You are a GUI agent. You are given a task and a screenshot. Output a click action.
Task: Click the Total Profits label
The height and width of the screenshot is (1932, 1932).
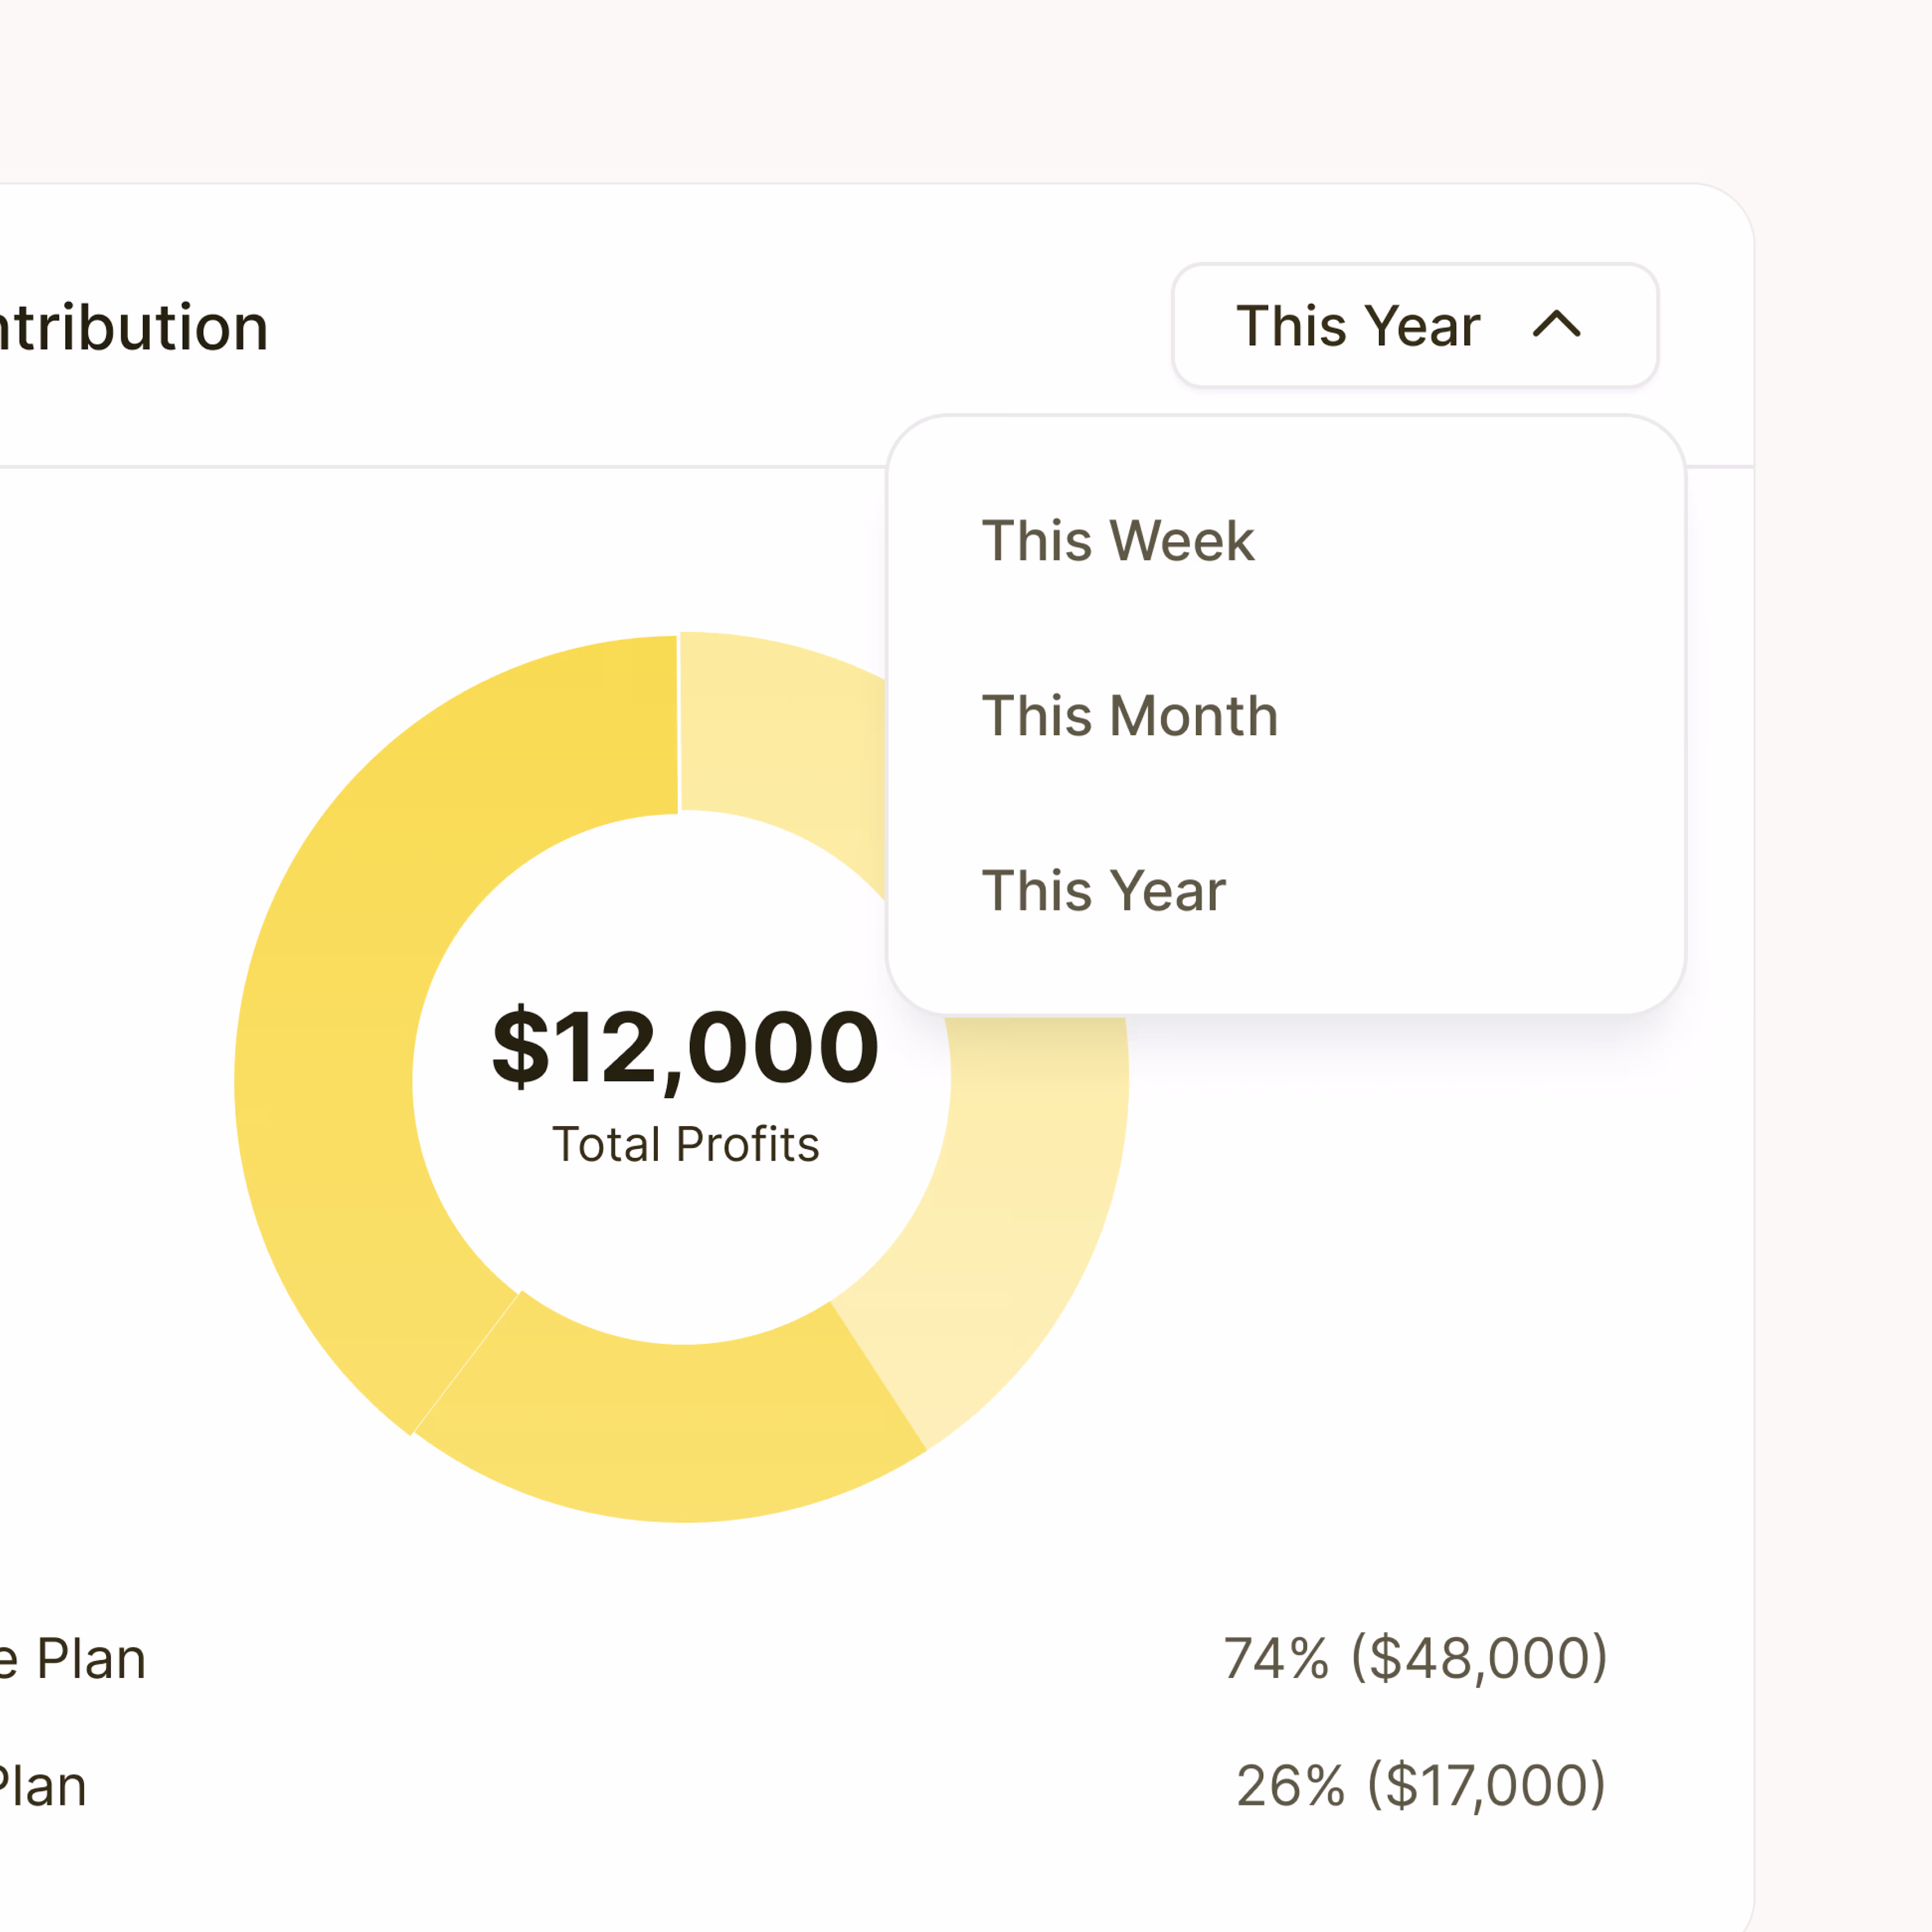point(685,1144)
